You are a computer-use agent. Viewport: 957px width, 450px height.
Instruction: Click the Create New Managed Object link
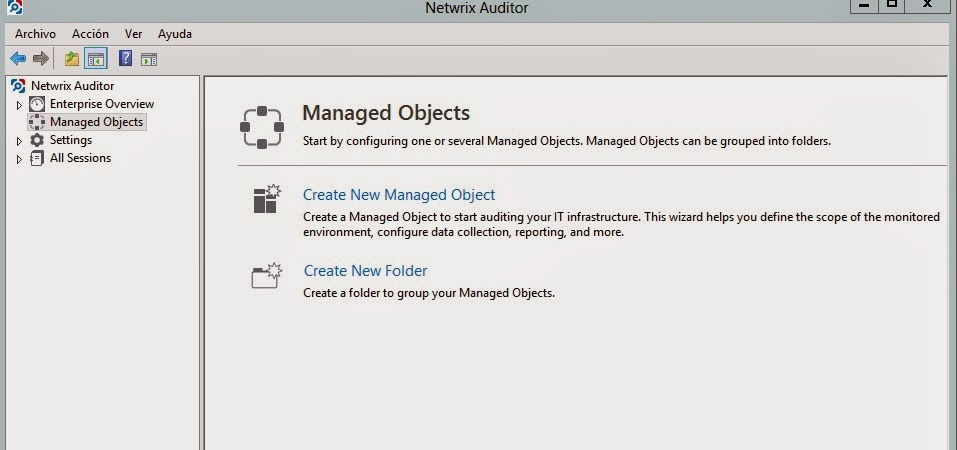(399, 195)
